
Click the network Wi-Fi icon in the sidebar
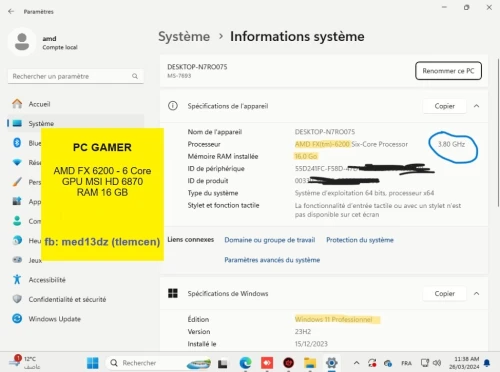tap(17, 162)
